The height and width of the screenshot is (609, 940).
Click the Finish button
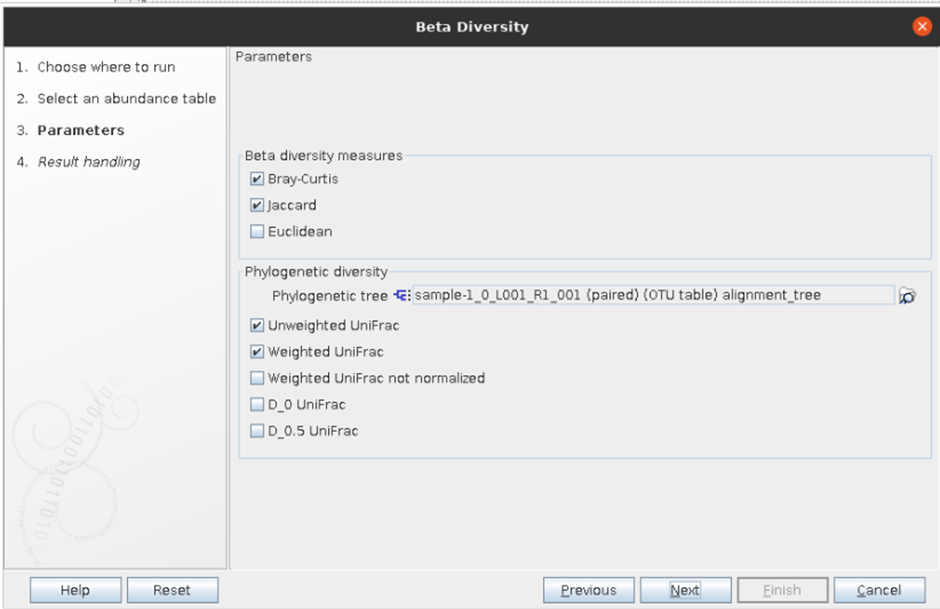(783, 590)
